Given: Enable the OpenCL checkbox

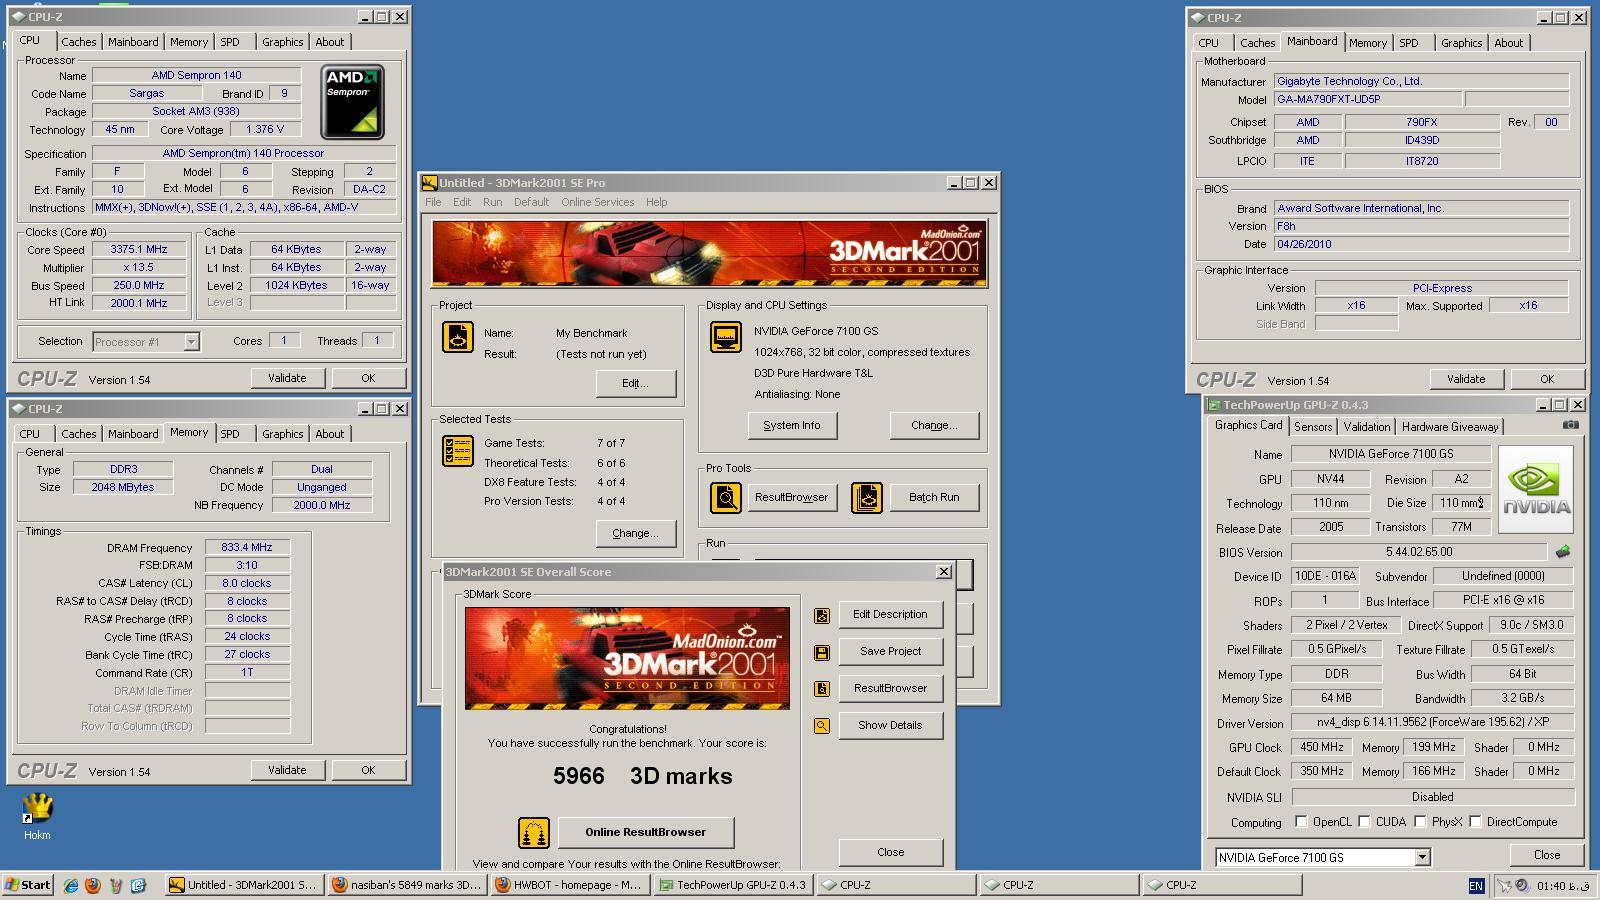Looking at the screenshot, I should tap(1301, 821).
